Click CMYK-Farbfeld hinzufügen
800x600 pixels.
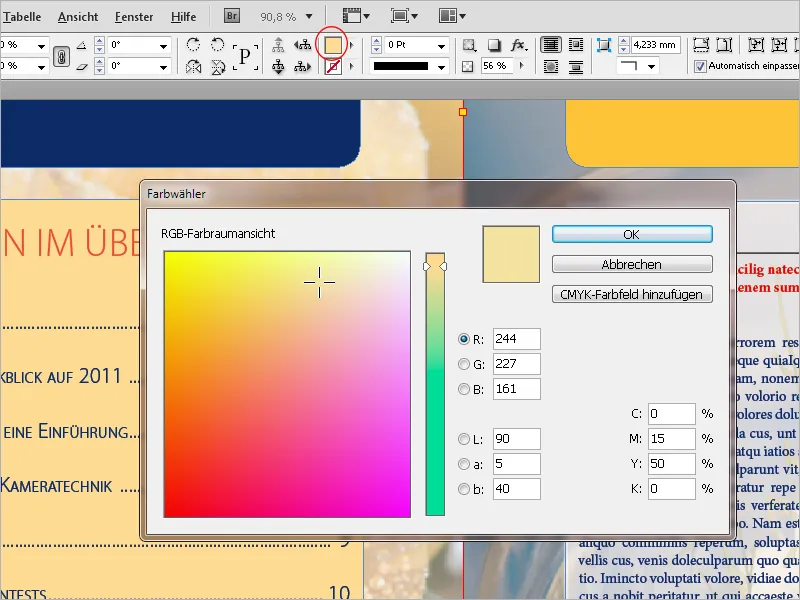pos(632,294)
